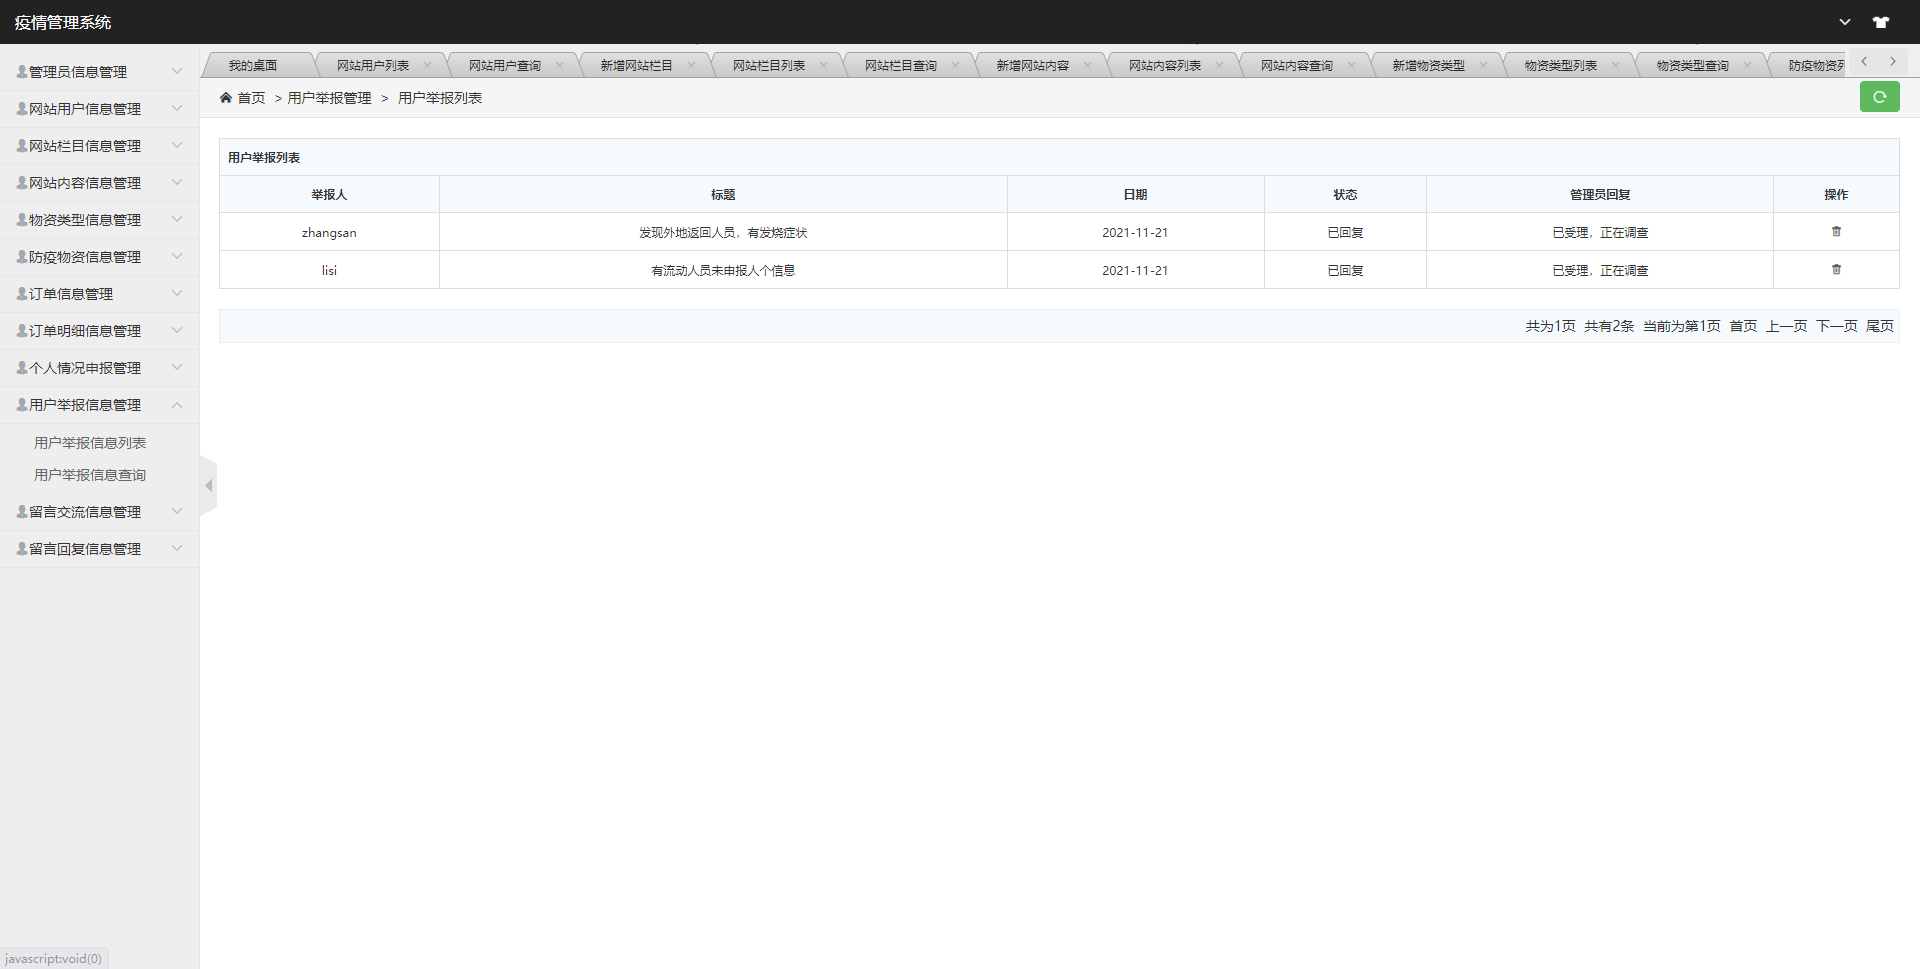Close the 网站用户查询 tab
This screenshot has height=969, width=1920.
(x=559, y=65)
